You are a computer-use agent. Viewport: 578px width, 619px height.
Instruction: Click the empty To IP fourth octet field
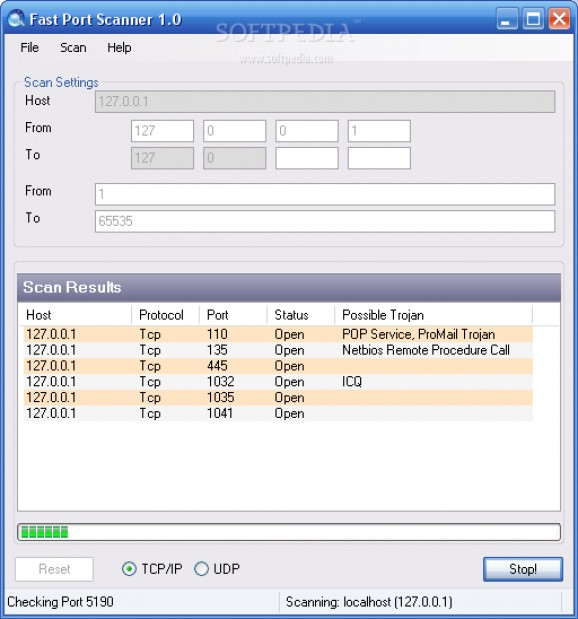pos(379,158)
